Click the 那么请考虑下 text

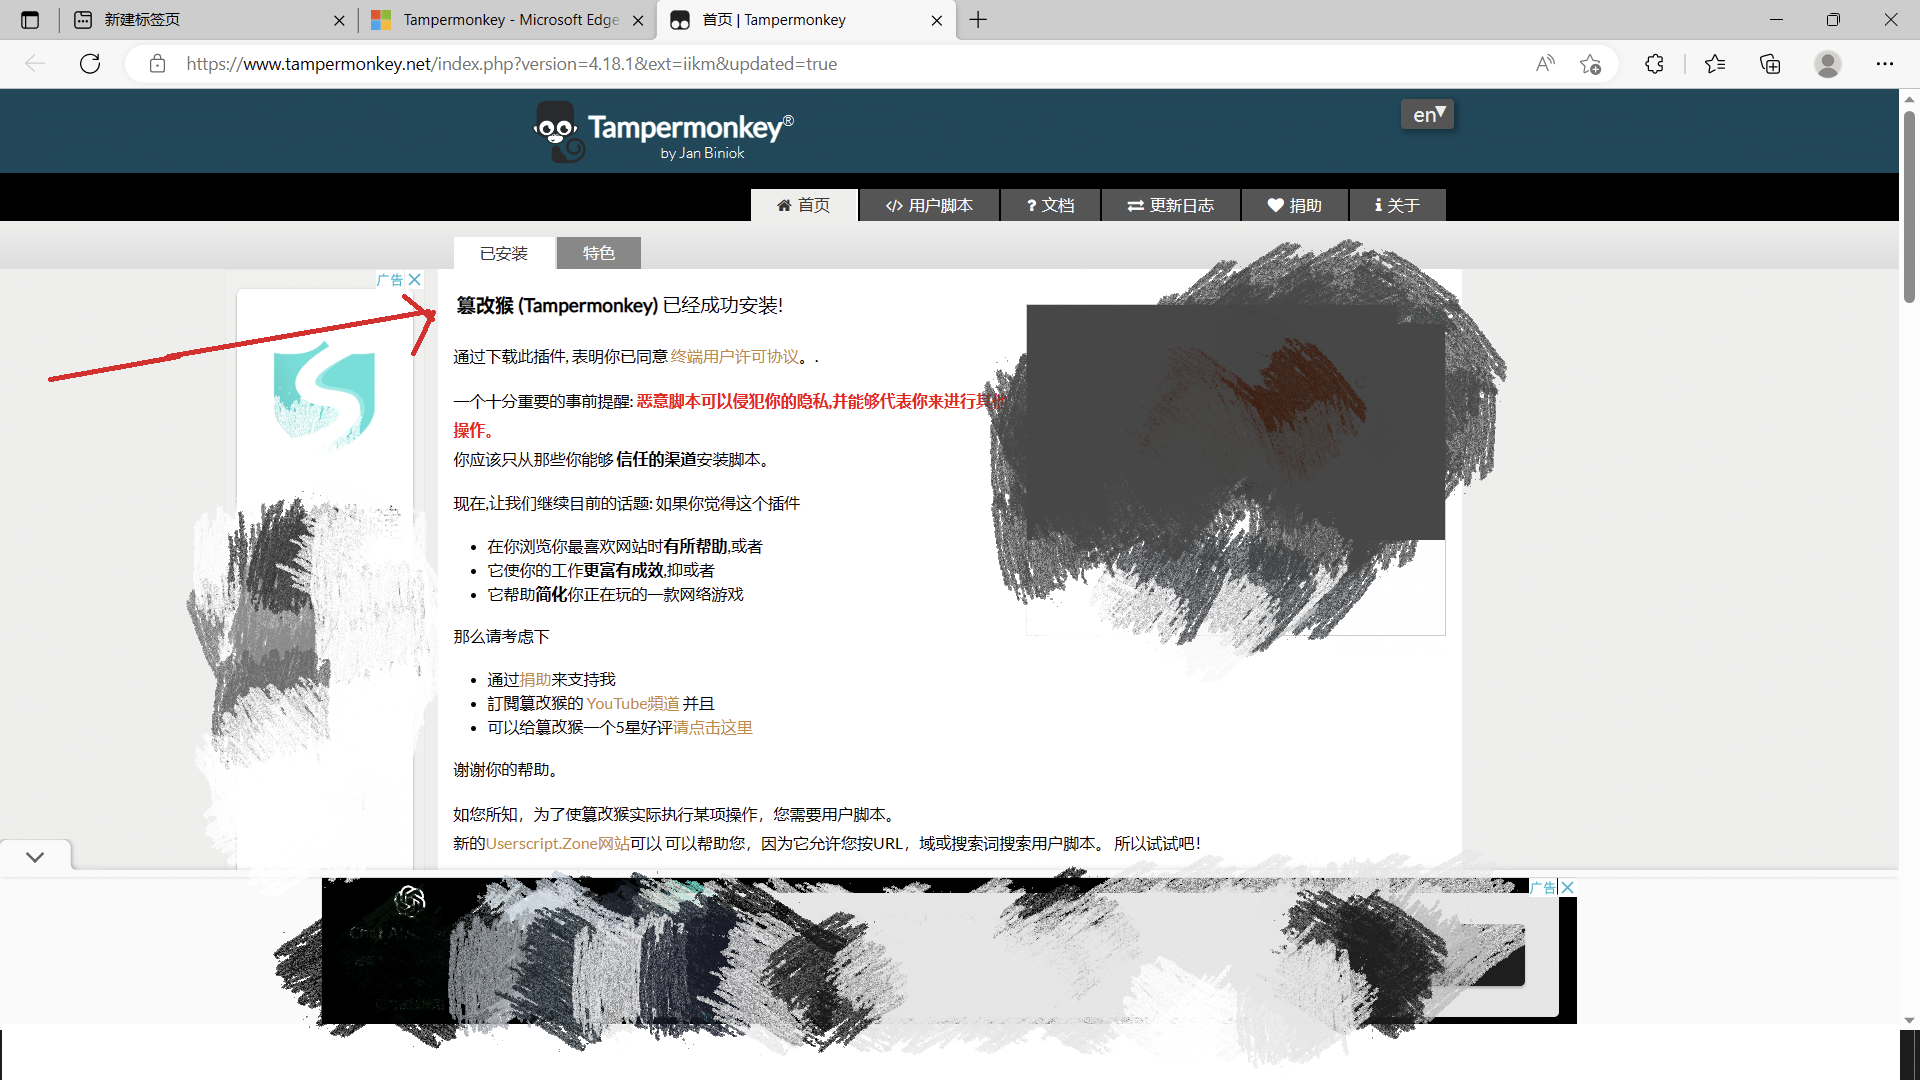pos(501,637)
